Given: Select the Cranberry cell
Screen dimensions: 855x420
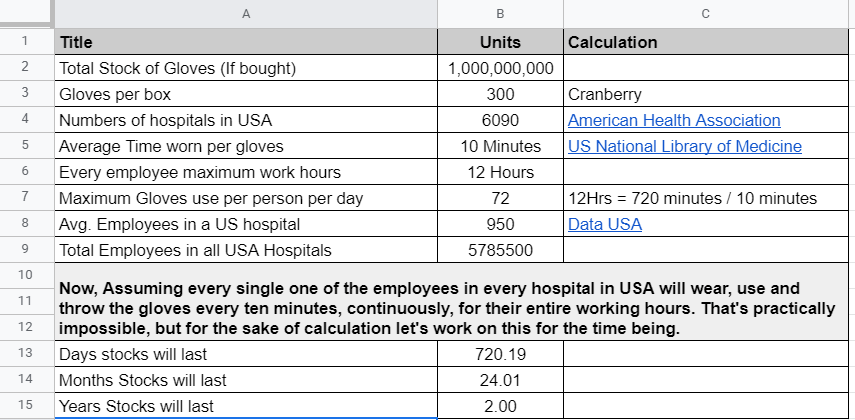Looking at the screenshot, I should pos(708,94).
